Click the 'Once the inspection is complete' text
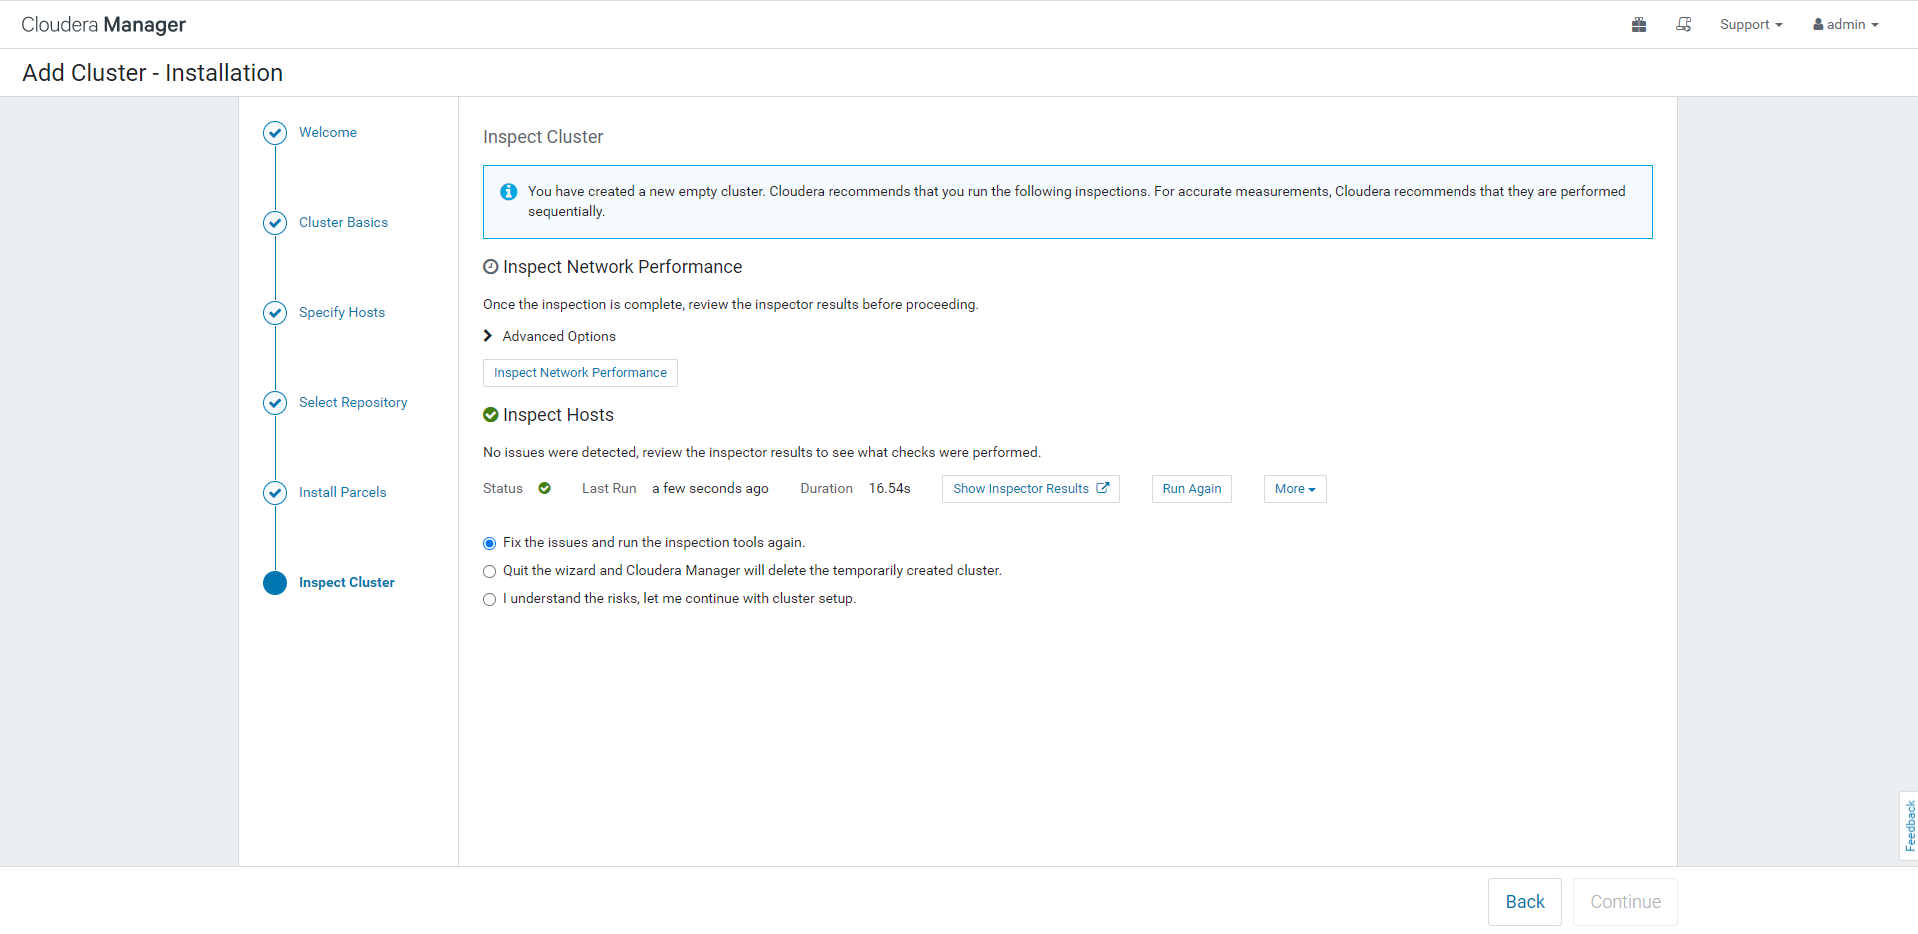This screenshot has height=934, width=1918. point(731,305)
